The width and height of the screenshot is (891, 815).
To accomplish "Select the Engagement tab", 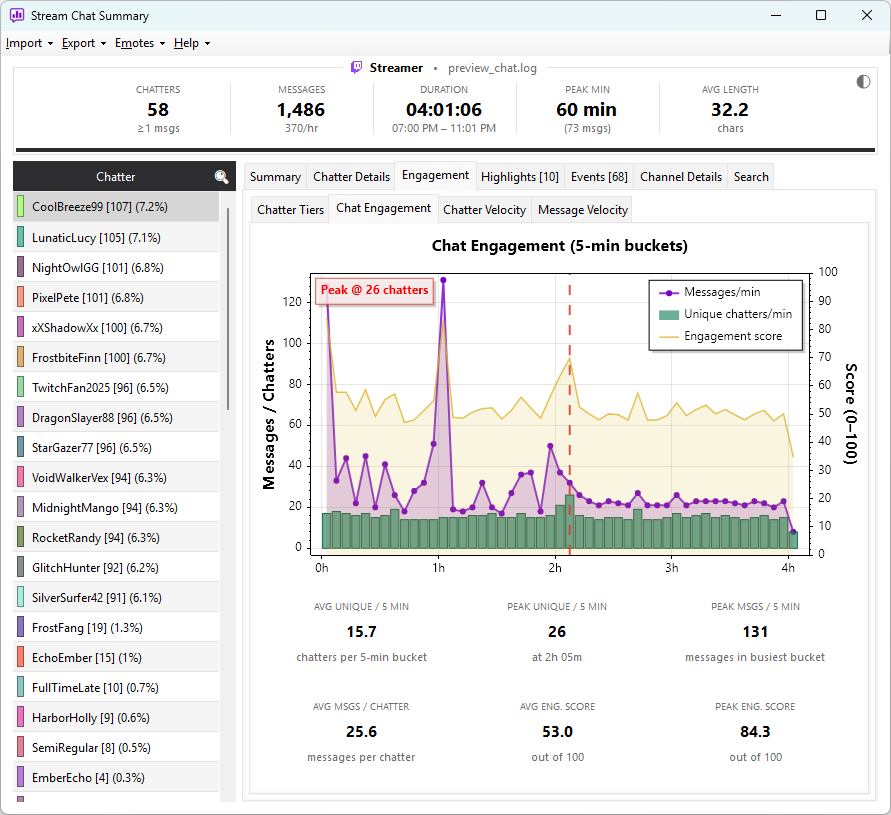I will pos(435,175).
